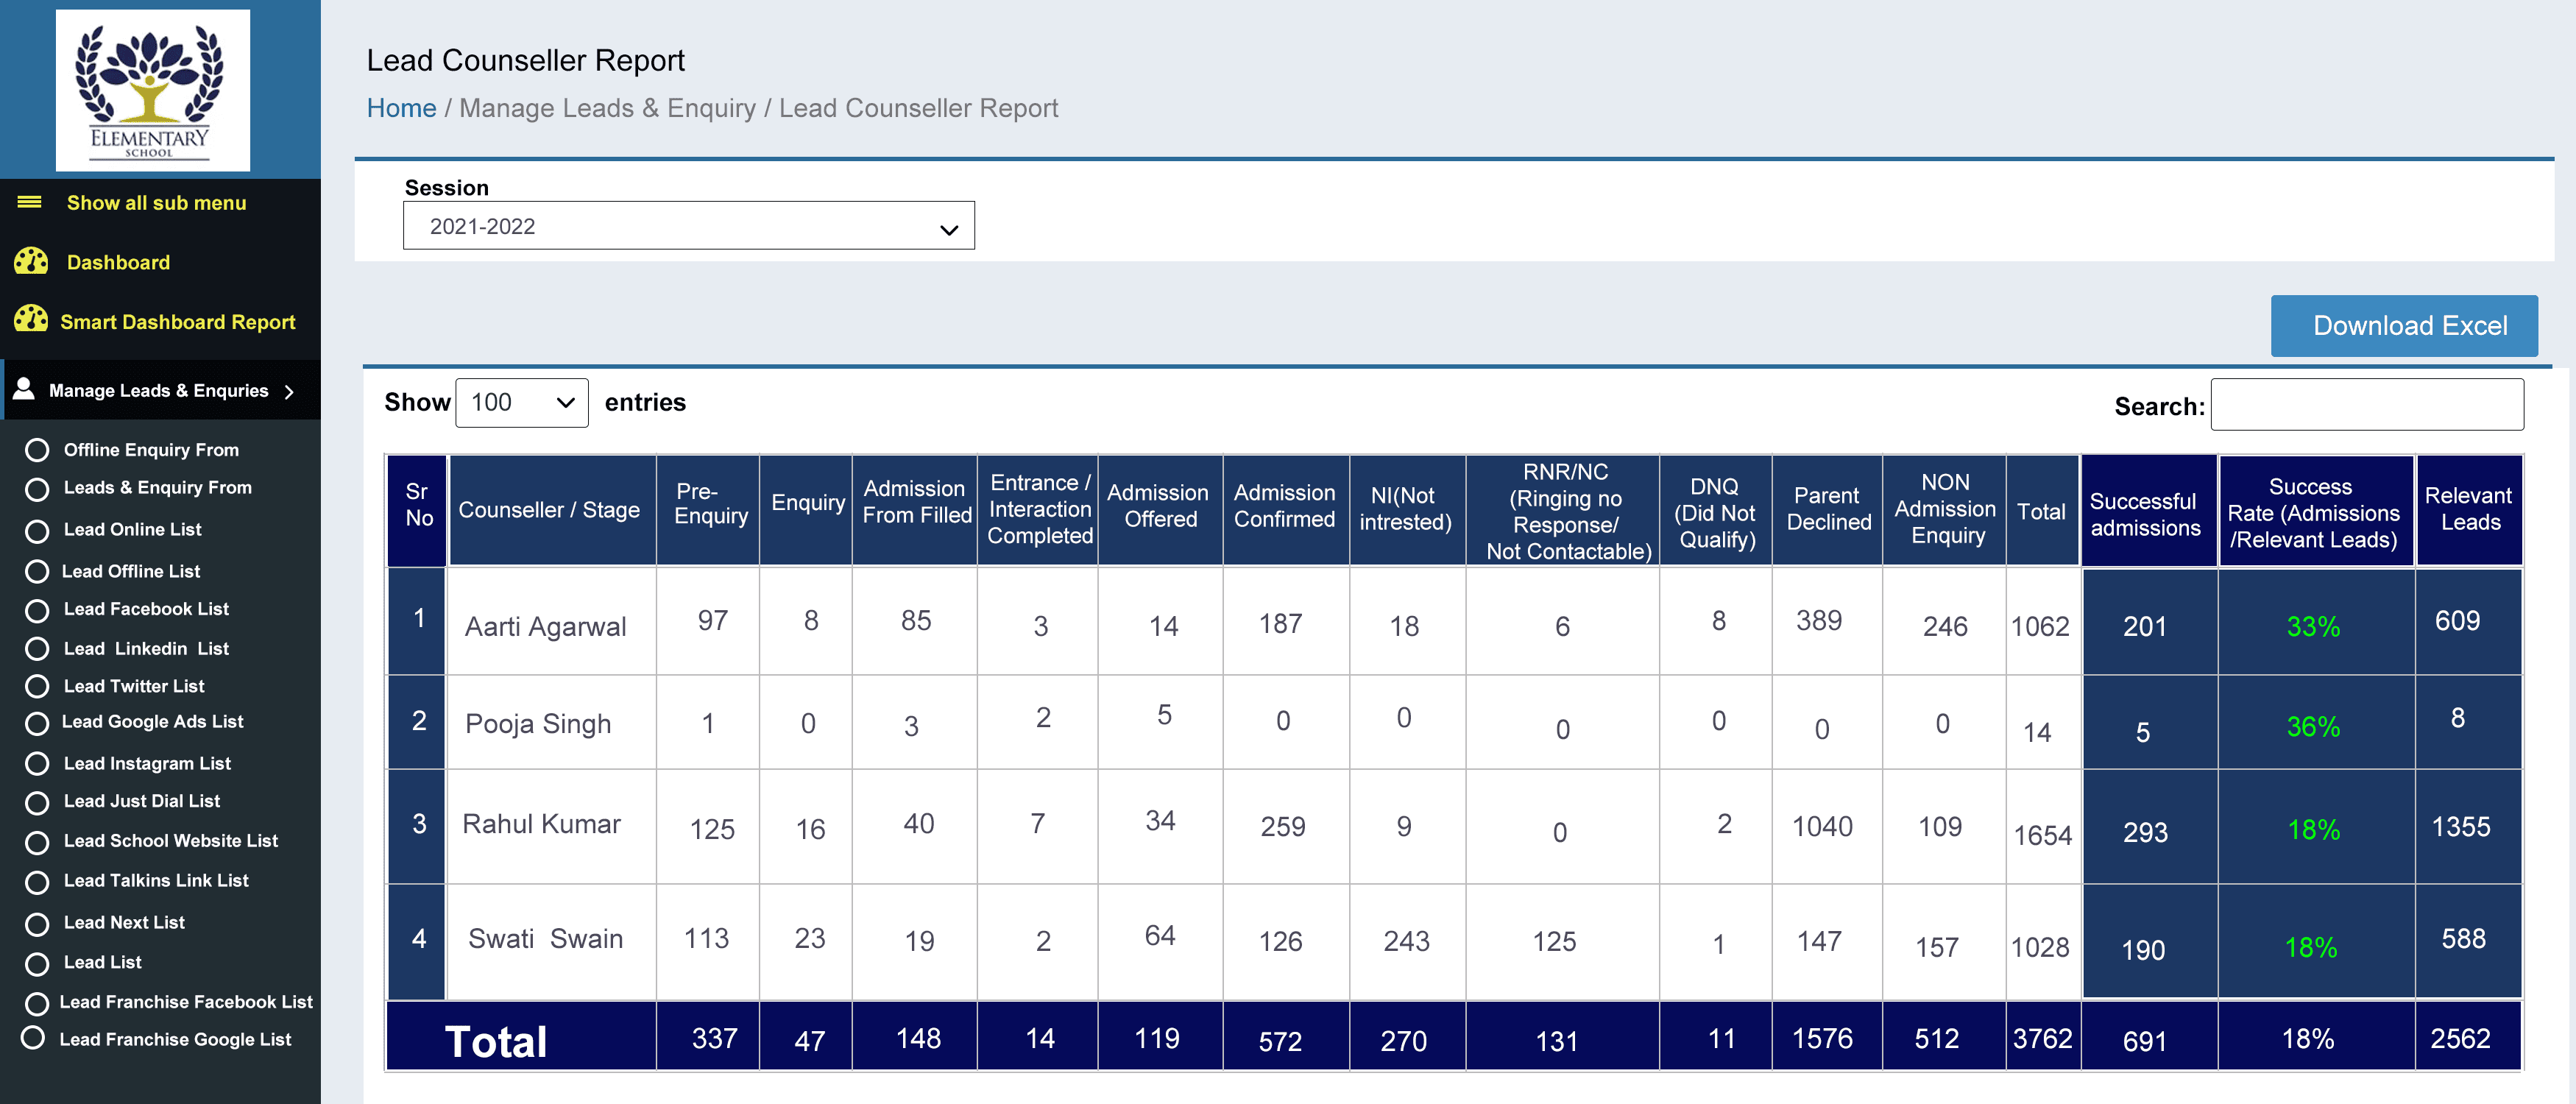This screenshot has width=2576, height=1104.
Task: Select Lead Offline List radio circle
Action: click(x=37, y=571)
